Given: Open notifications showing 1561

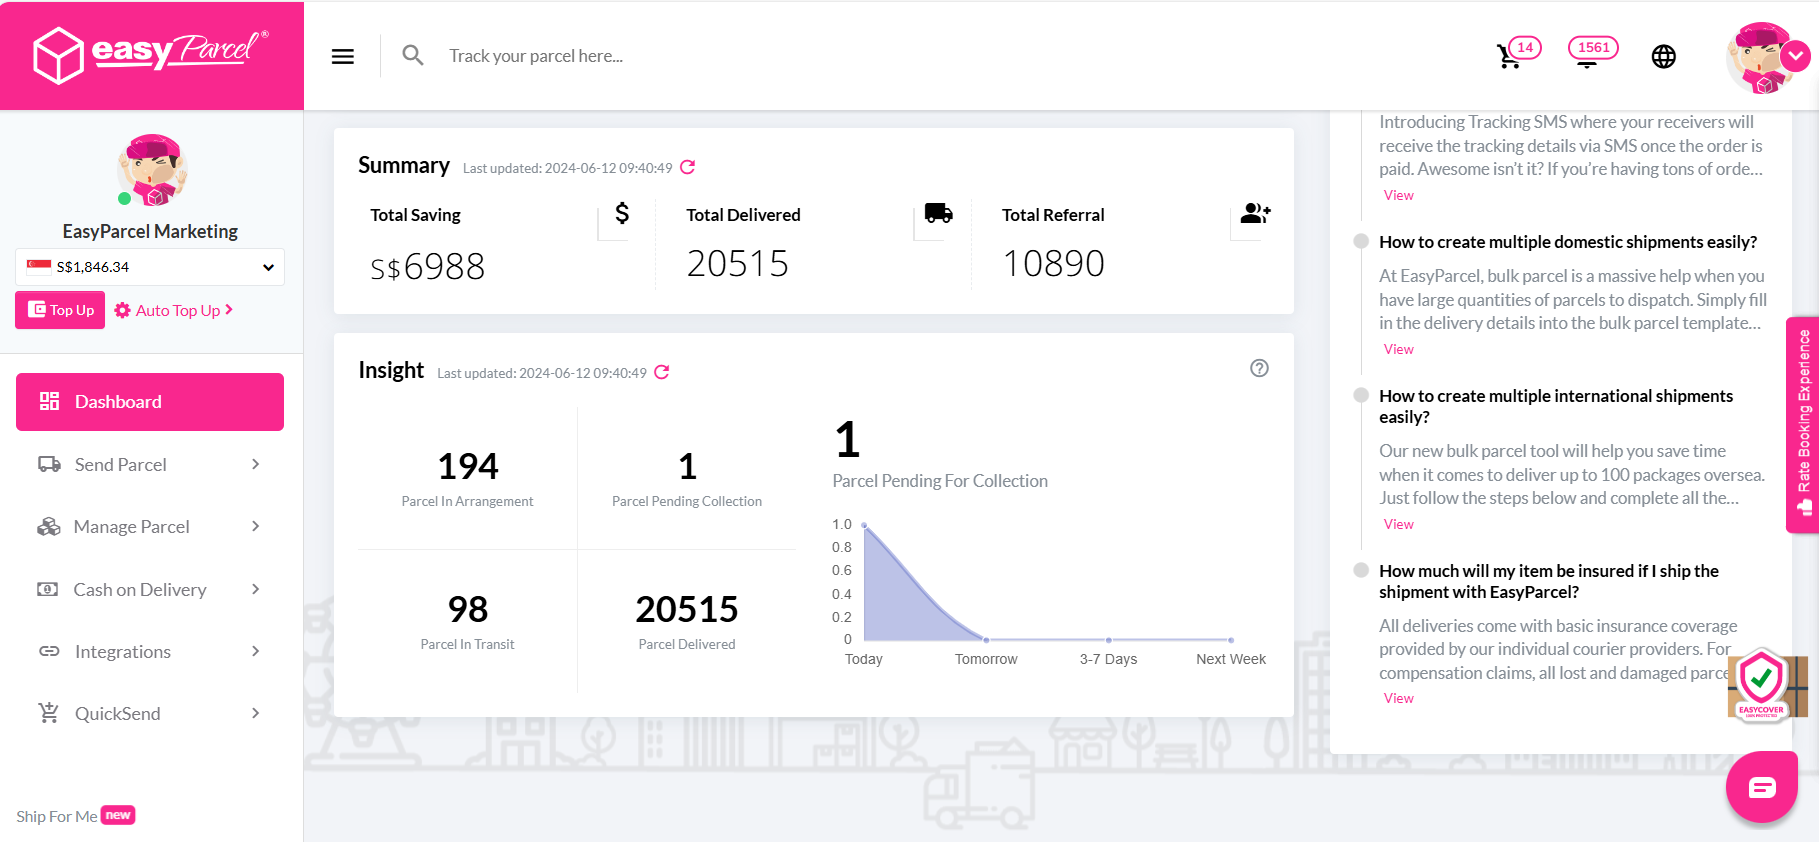Looking at the screenshot, I should (x=1592, y=50).
